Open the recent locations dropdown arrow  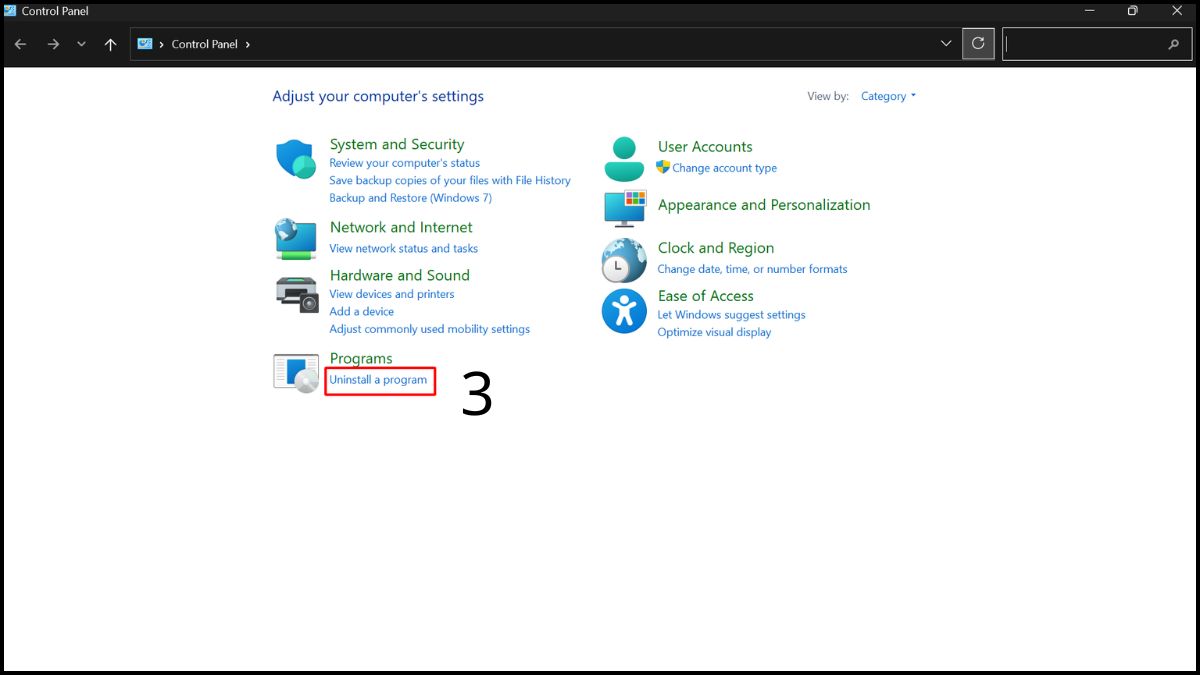[x=81, y=44]
